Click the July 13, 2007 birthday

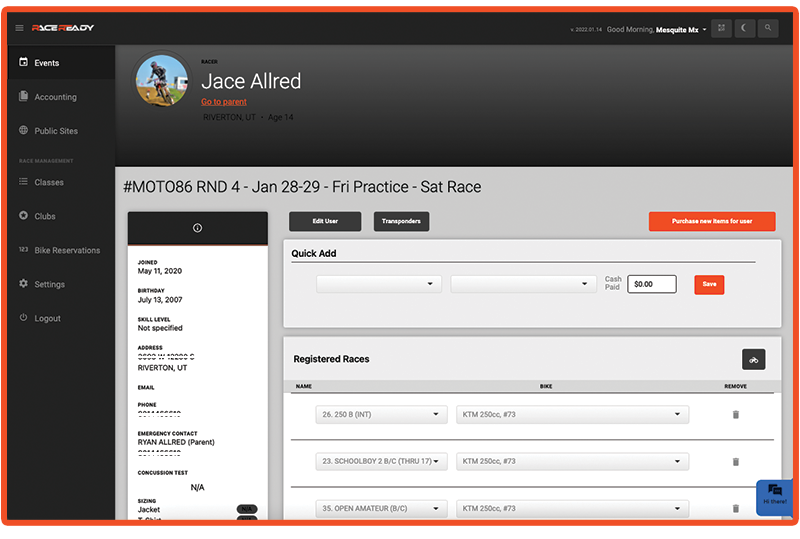coord(160,300)
